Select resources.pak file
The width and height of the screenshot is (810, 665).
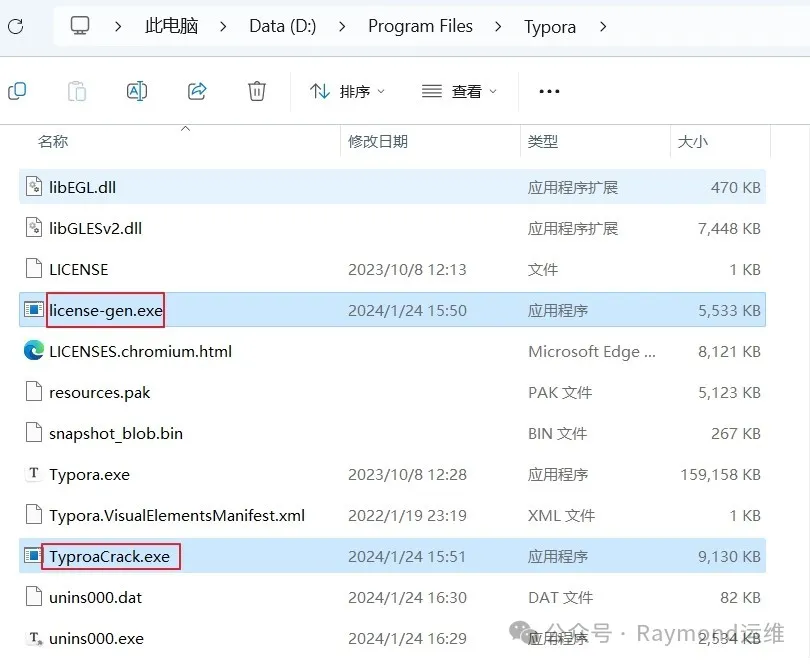[392, 392]
